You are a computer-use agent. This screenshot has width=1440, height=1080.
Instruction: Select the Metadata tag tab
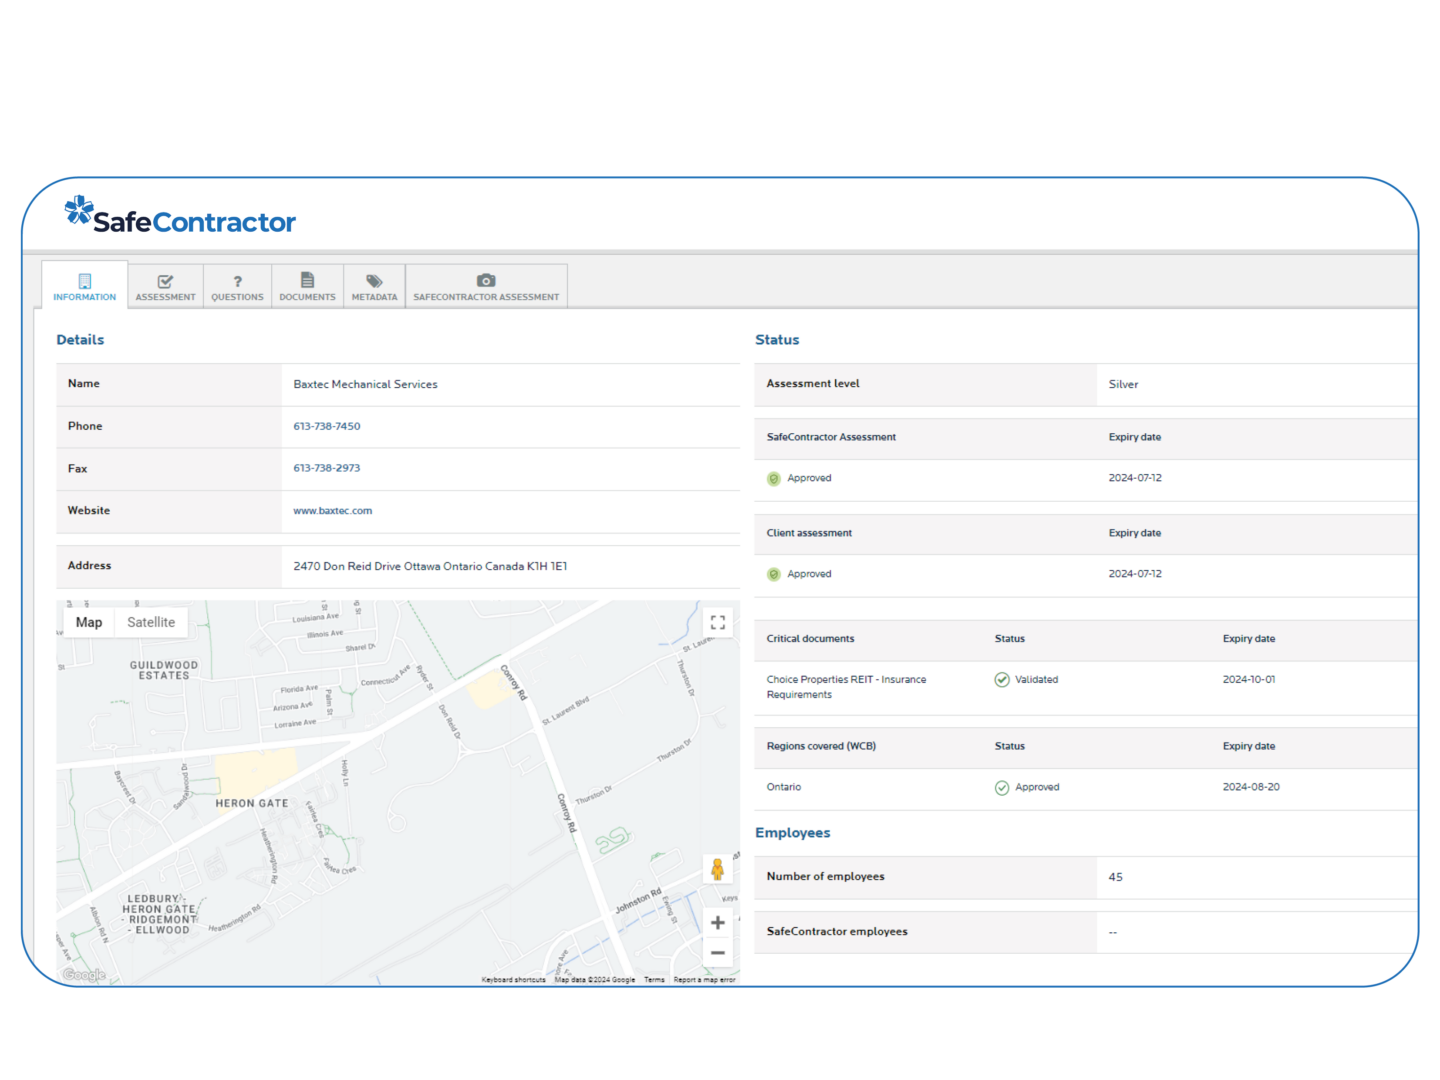tap(374, 287)
